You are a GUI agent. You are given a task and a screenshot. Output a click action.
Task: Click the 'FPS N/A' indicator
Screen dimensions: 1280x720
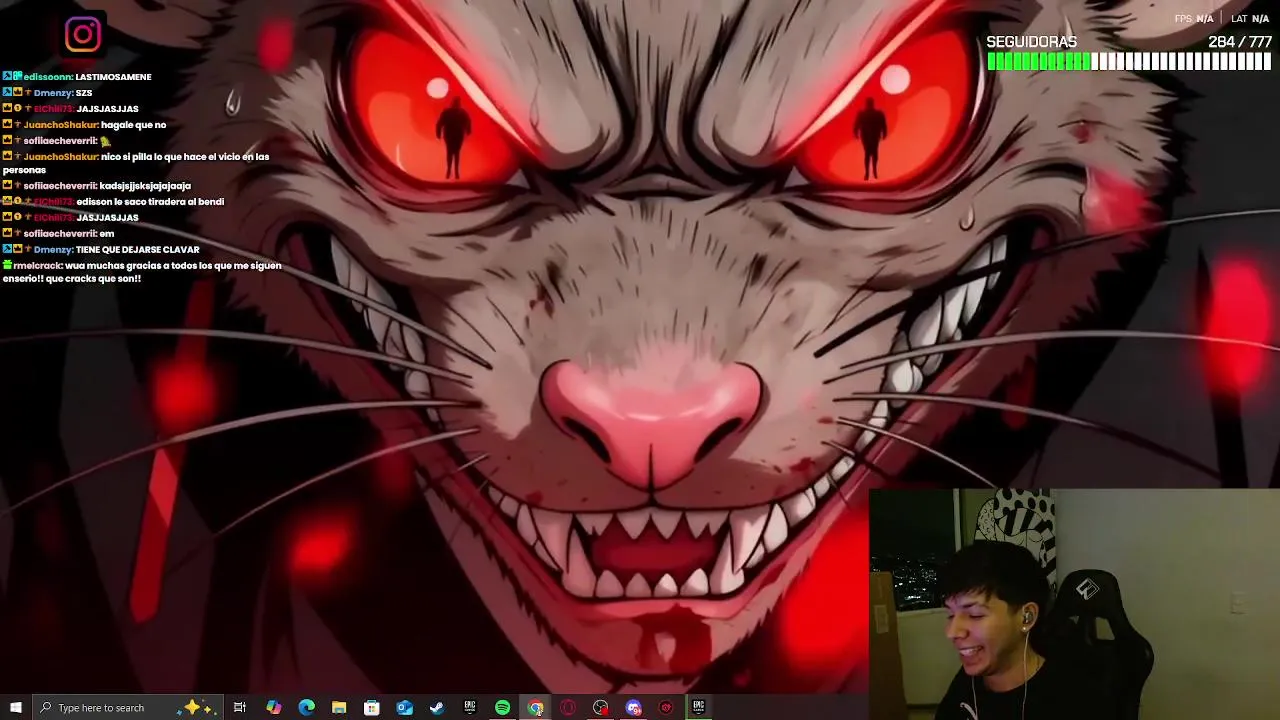(1194, 18)
